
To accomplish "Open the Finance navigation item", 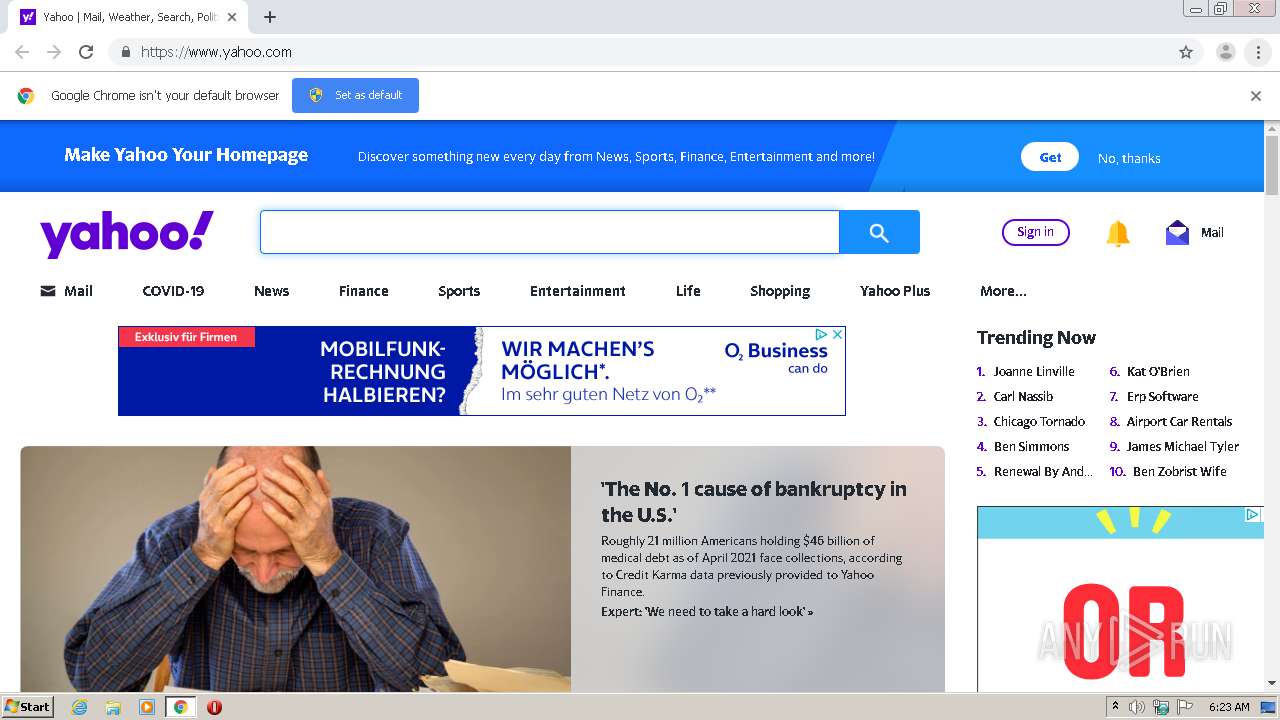I will [363, 291].
